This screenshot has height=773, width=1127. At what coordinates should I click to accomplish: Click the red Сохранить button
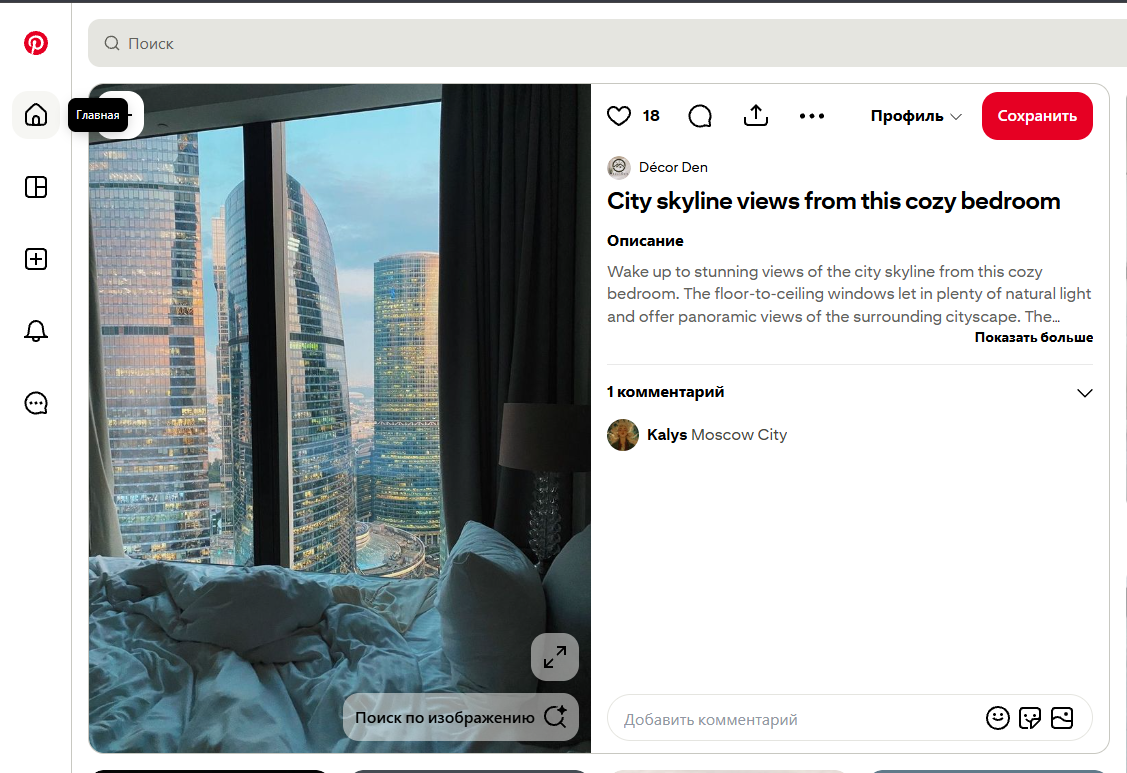(1037, 116)
